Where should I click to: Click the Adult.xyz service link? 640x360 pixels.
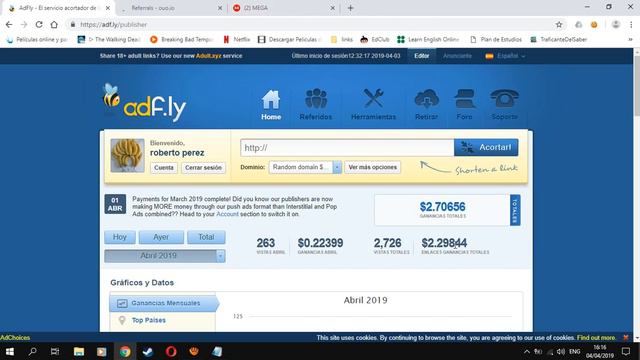[x=209, y=56]
